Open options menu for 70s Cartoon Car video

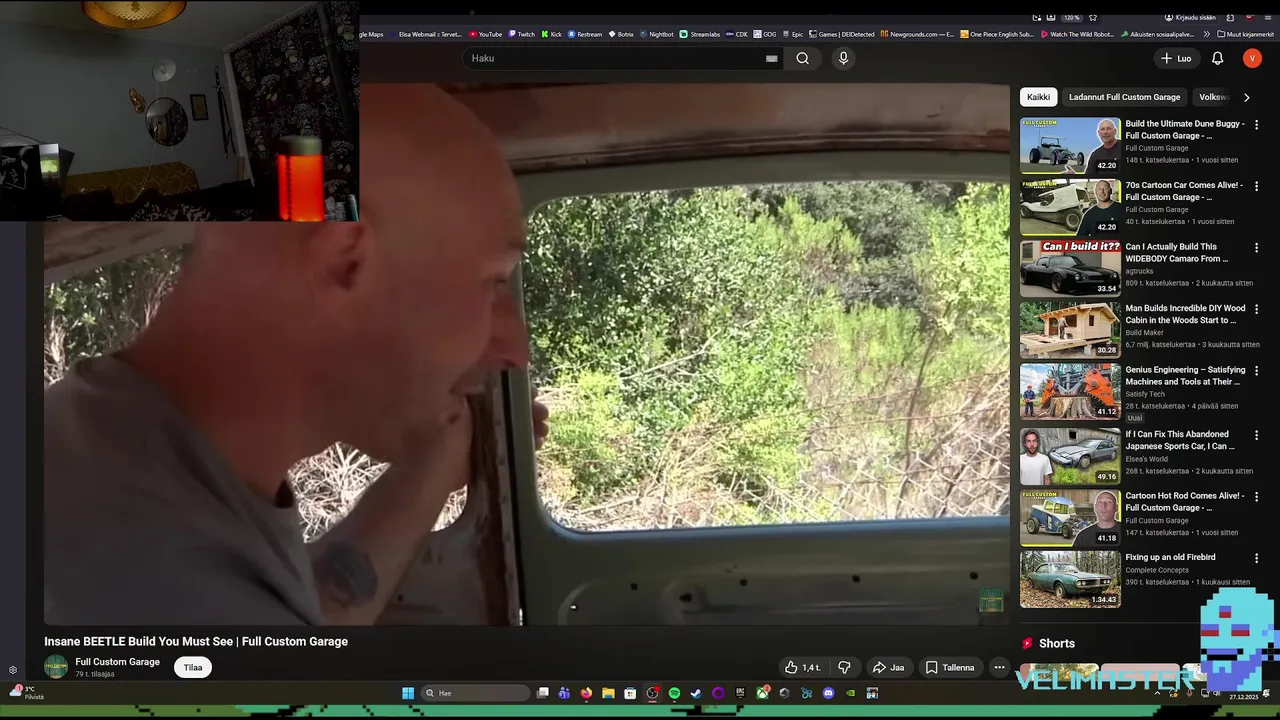pos(1256,186)
